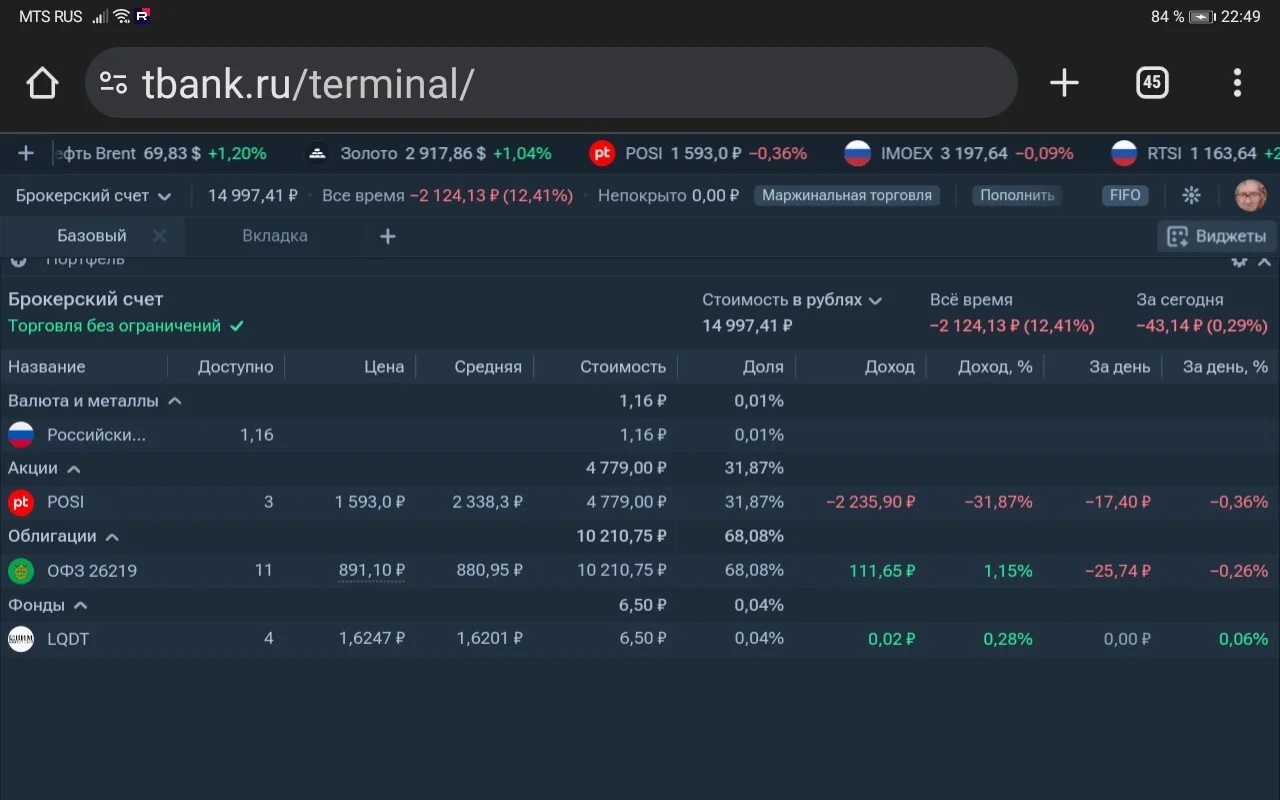Switch to the Базовый tab
The image size is (1280, 800).
pos(92,236)
